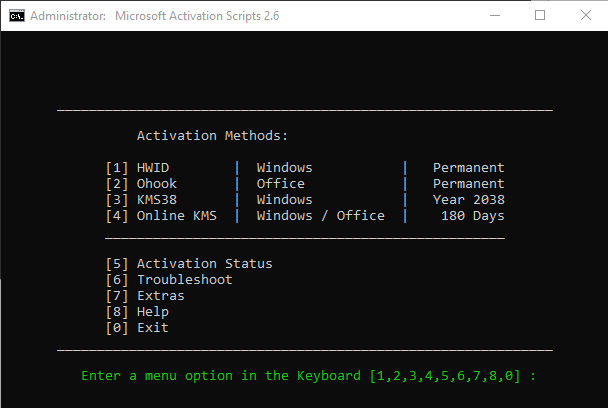Click 'Windows / Office' in Online KMS row
This screenshot has height=408, width=608.
320,216
